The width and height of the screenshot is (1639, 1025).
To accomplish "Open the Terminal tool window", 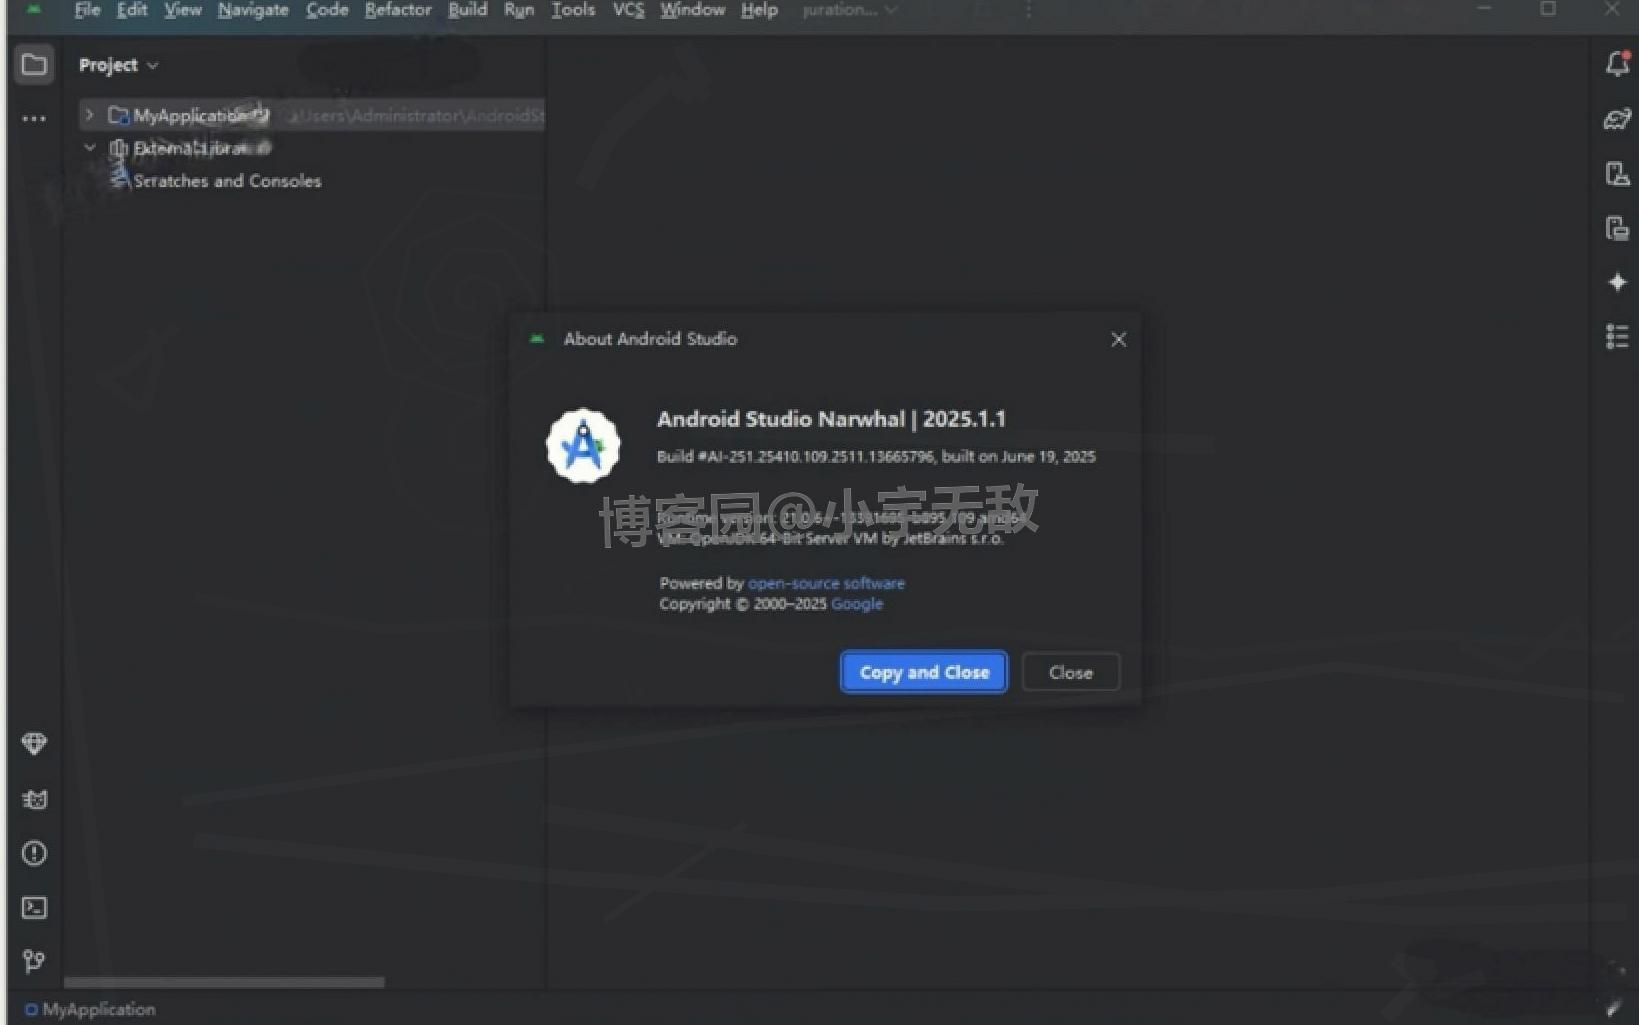I will pyautogui.click(x=34, y=908).
